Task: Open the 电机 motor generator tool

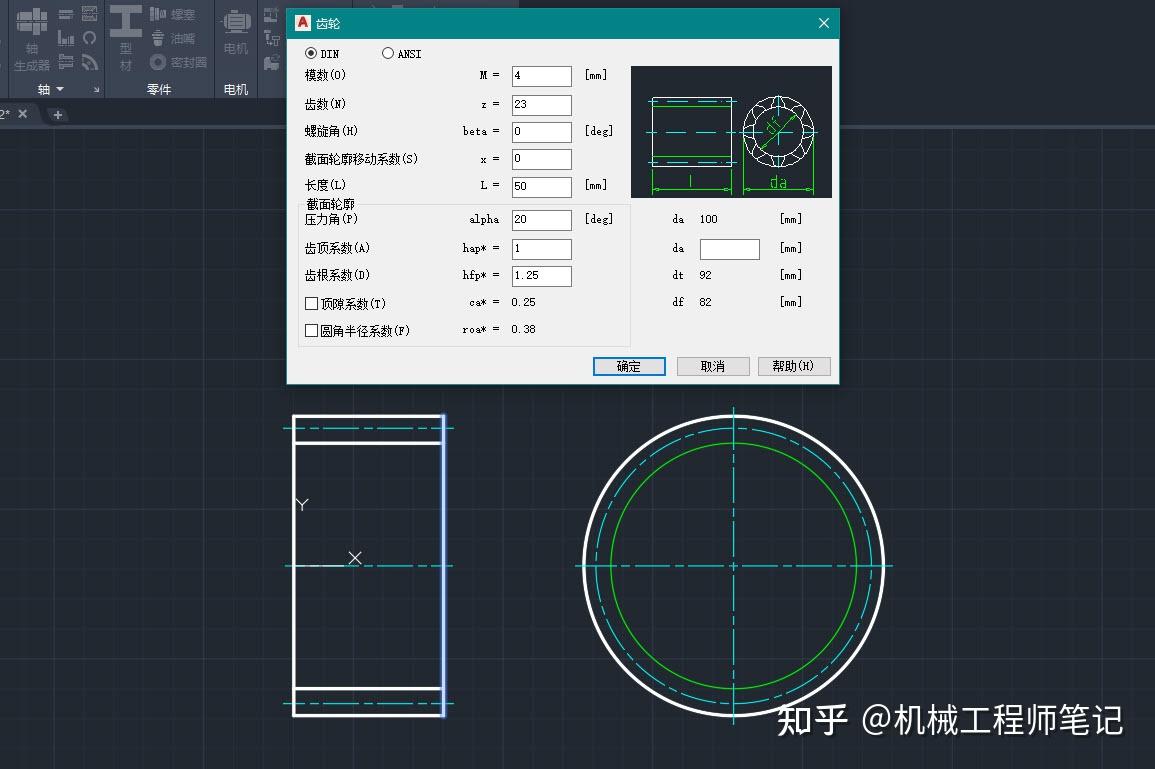Action: [235, 30]
